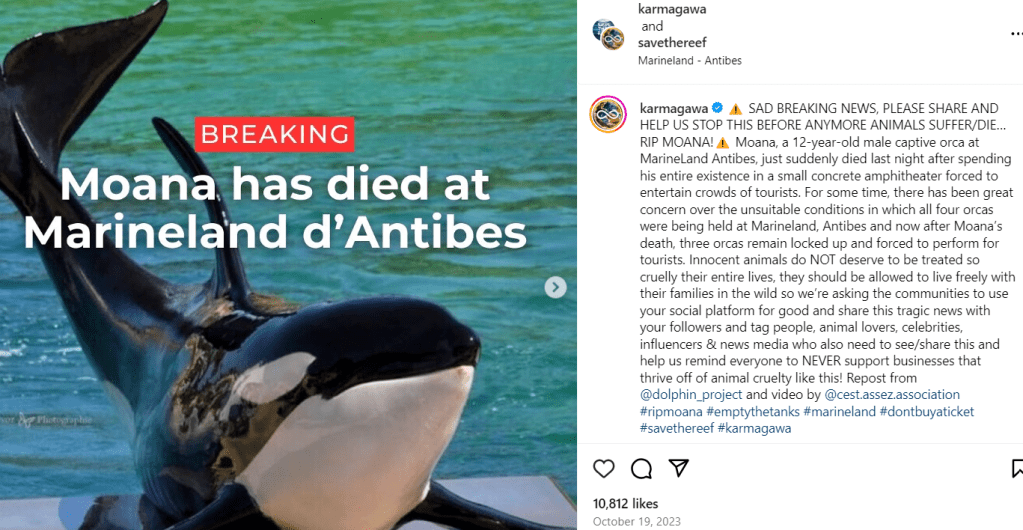The image size is (1023, 530).
Task: Like the post with the heart icon
Action: pos(604,468)
